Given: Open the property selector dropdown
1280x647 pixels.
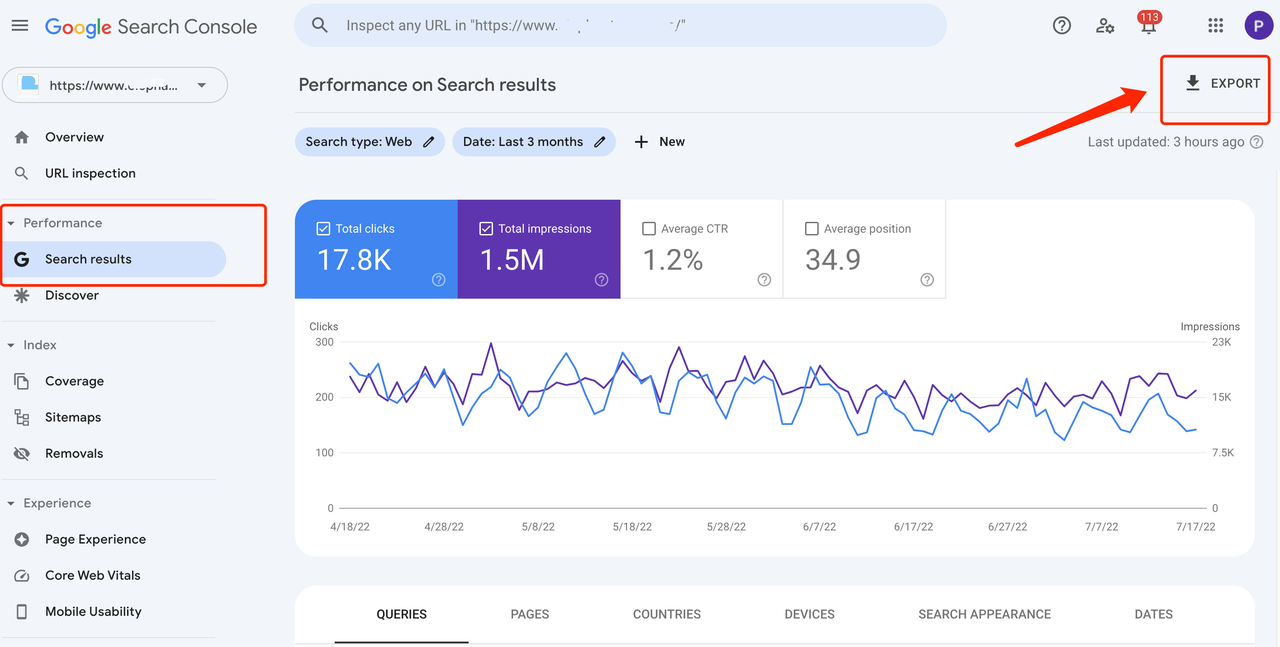Looking at the screenshot, I should [x=115, y=85].
